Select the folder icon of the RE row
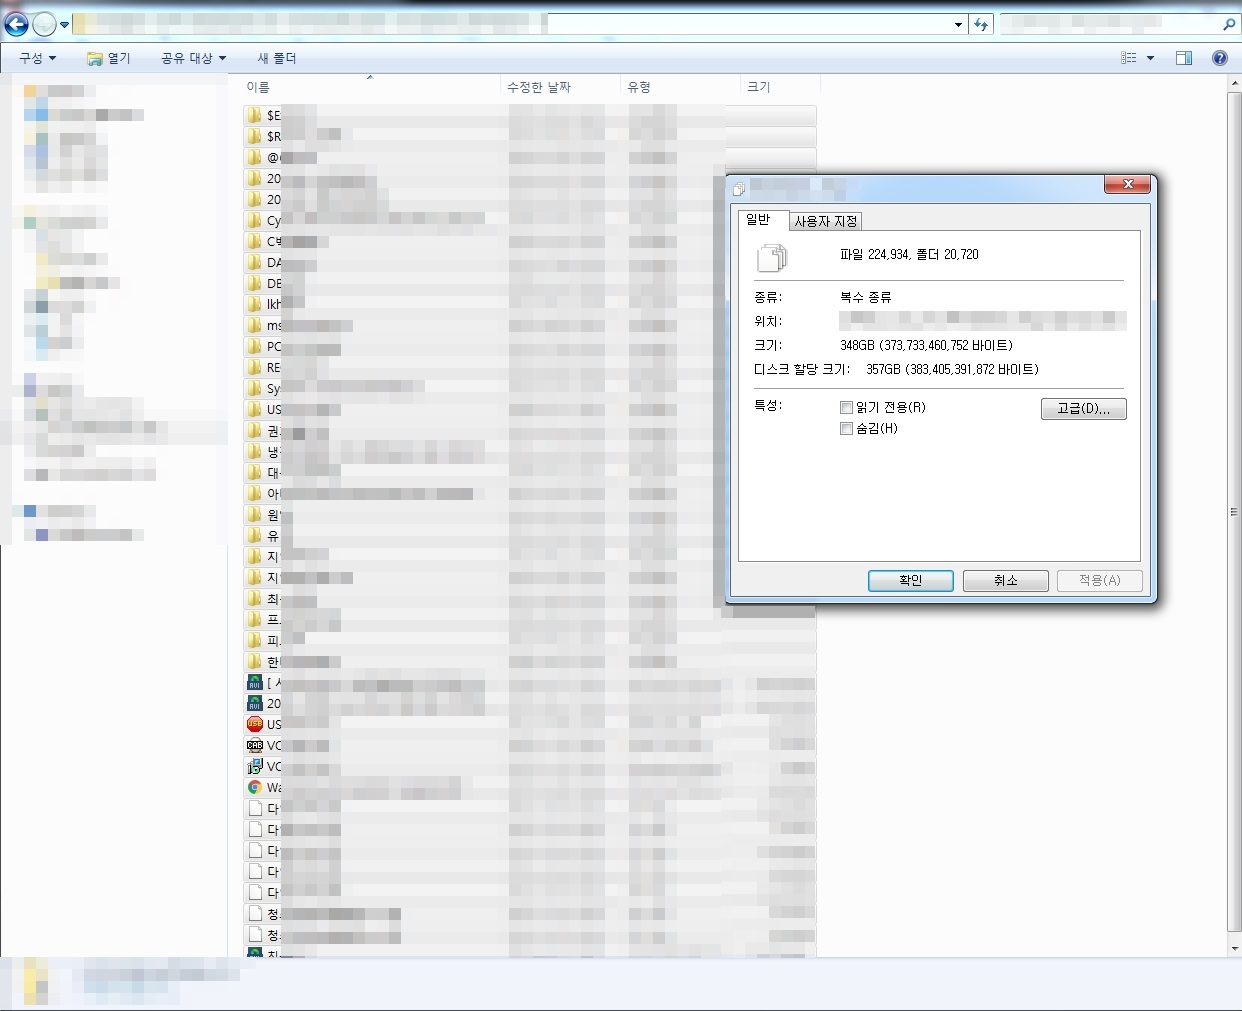Screen dimensions: 1242x1011 point(255,367)
